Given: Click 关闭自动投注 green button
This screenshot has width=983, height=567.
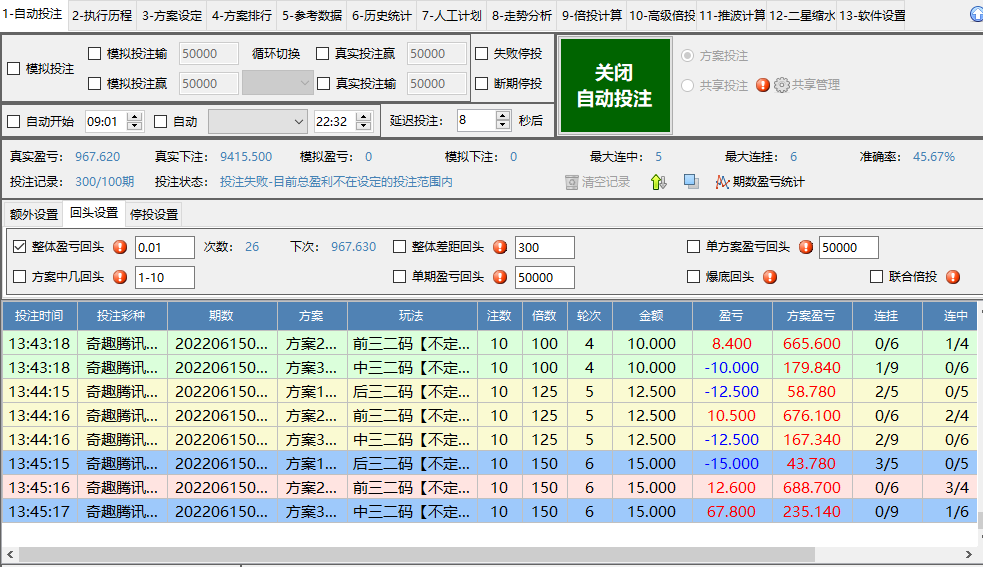Looking at the screenshot, I should click(x=615, y=85).
